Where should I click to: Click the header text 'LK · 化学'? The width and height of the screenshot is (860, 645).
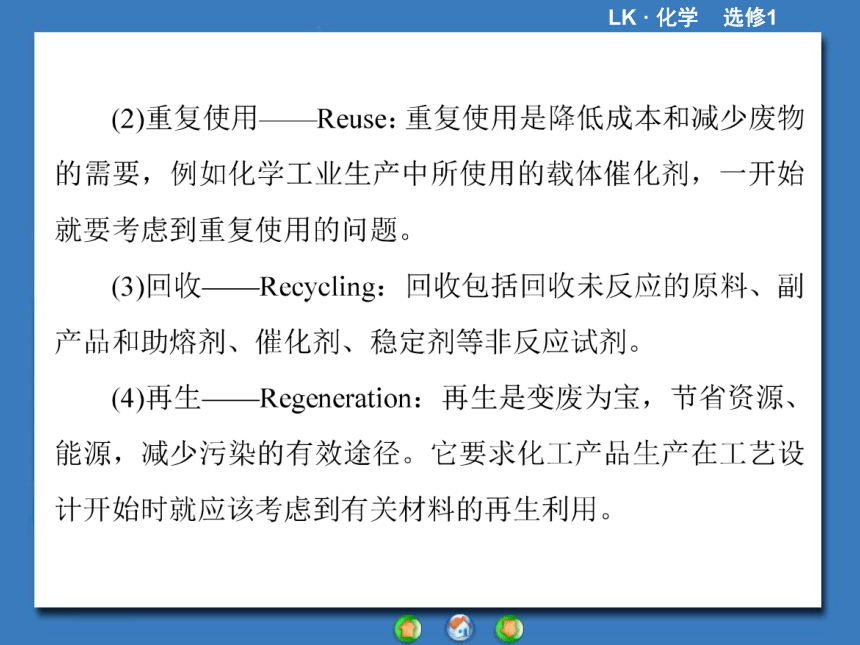pos(653,18)
